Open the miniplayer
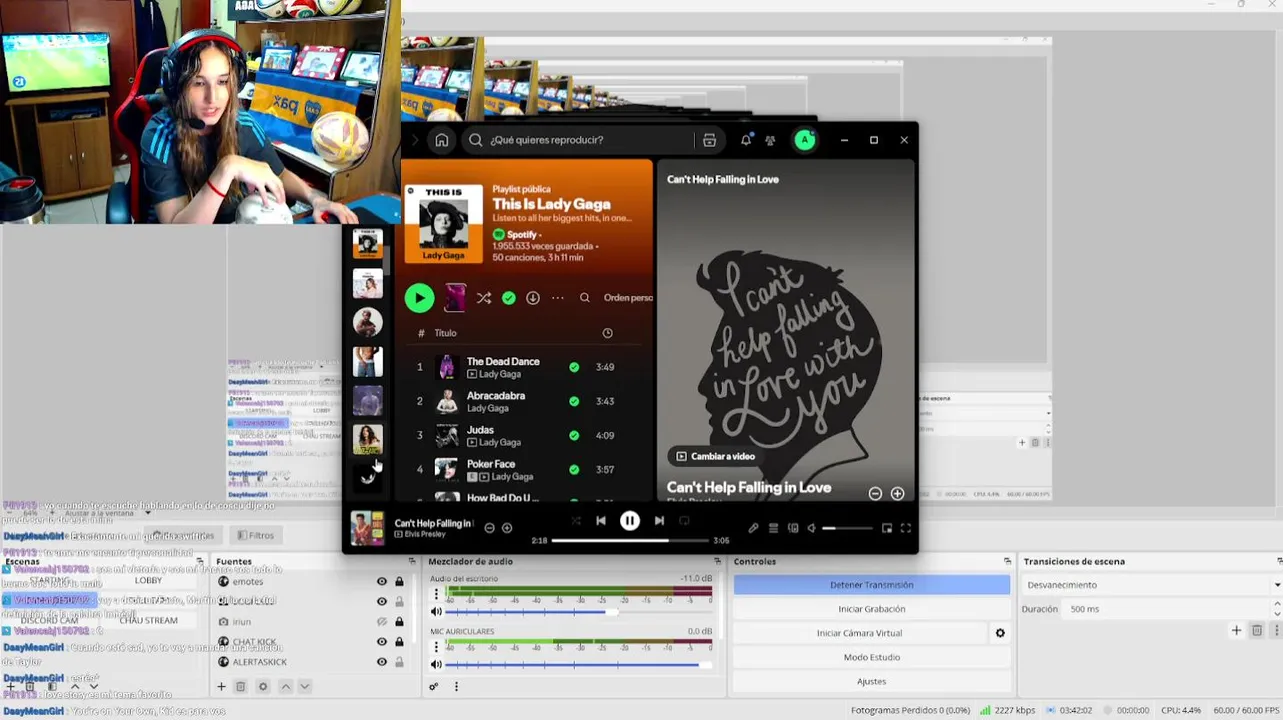This screenshot has height=720, width=1283. pos(887,528)
